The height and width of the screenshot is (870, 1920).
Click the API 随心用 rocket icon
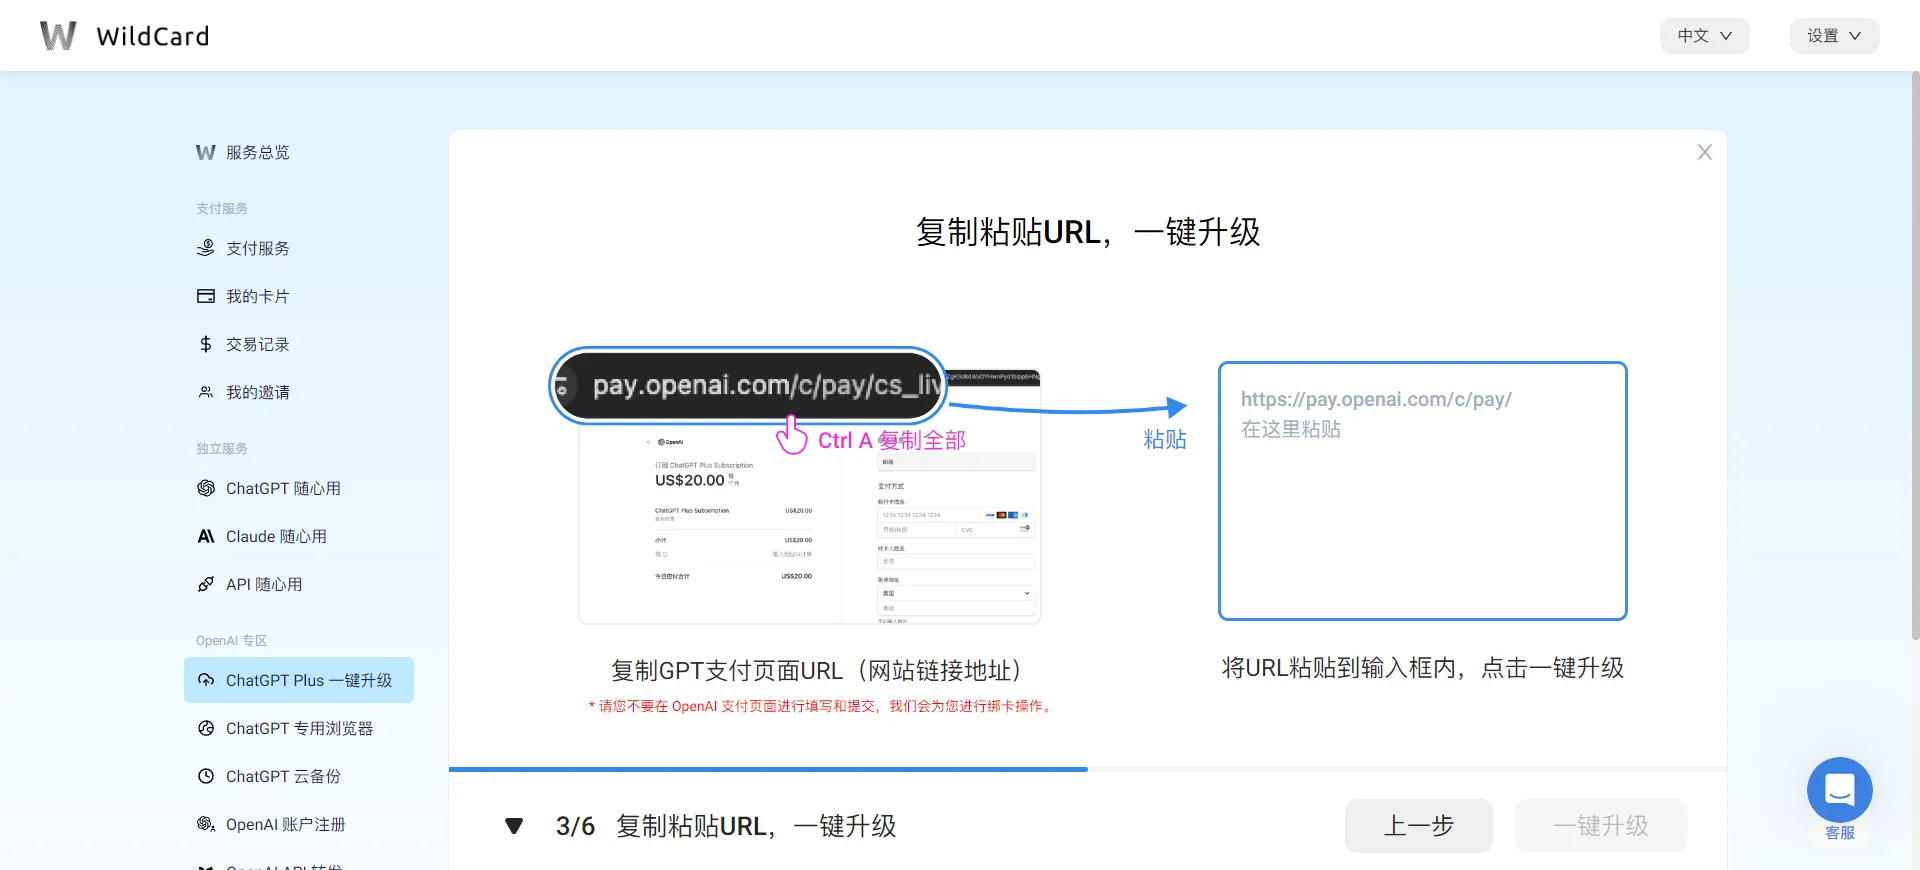click(206, 584)
